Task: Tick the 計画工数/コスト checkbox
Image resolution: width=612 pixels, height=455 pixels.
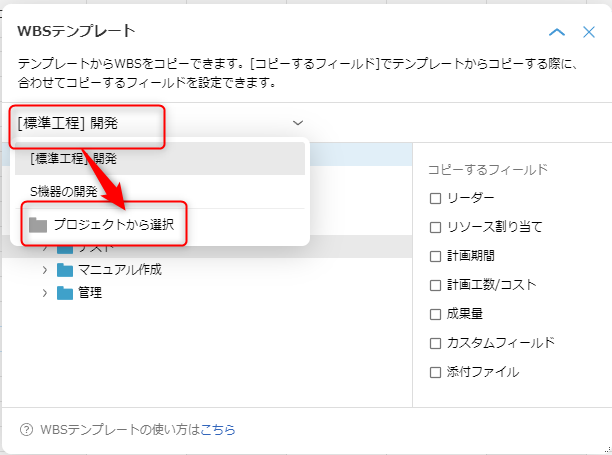Action: coord(435,285)
